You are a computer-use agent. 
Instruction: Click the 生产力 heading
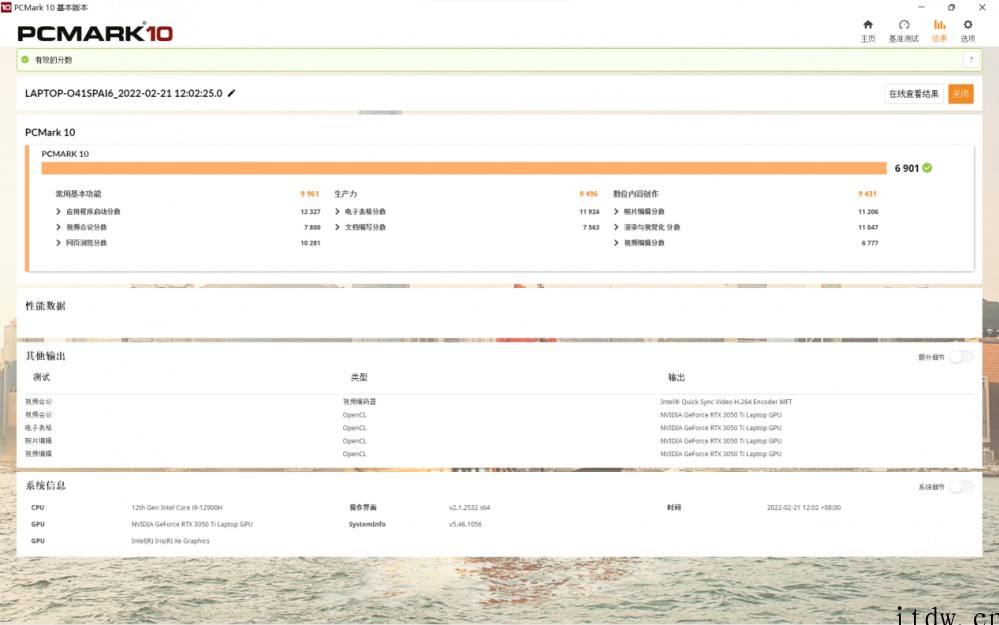pos(346,194)
